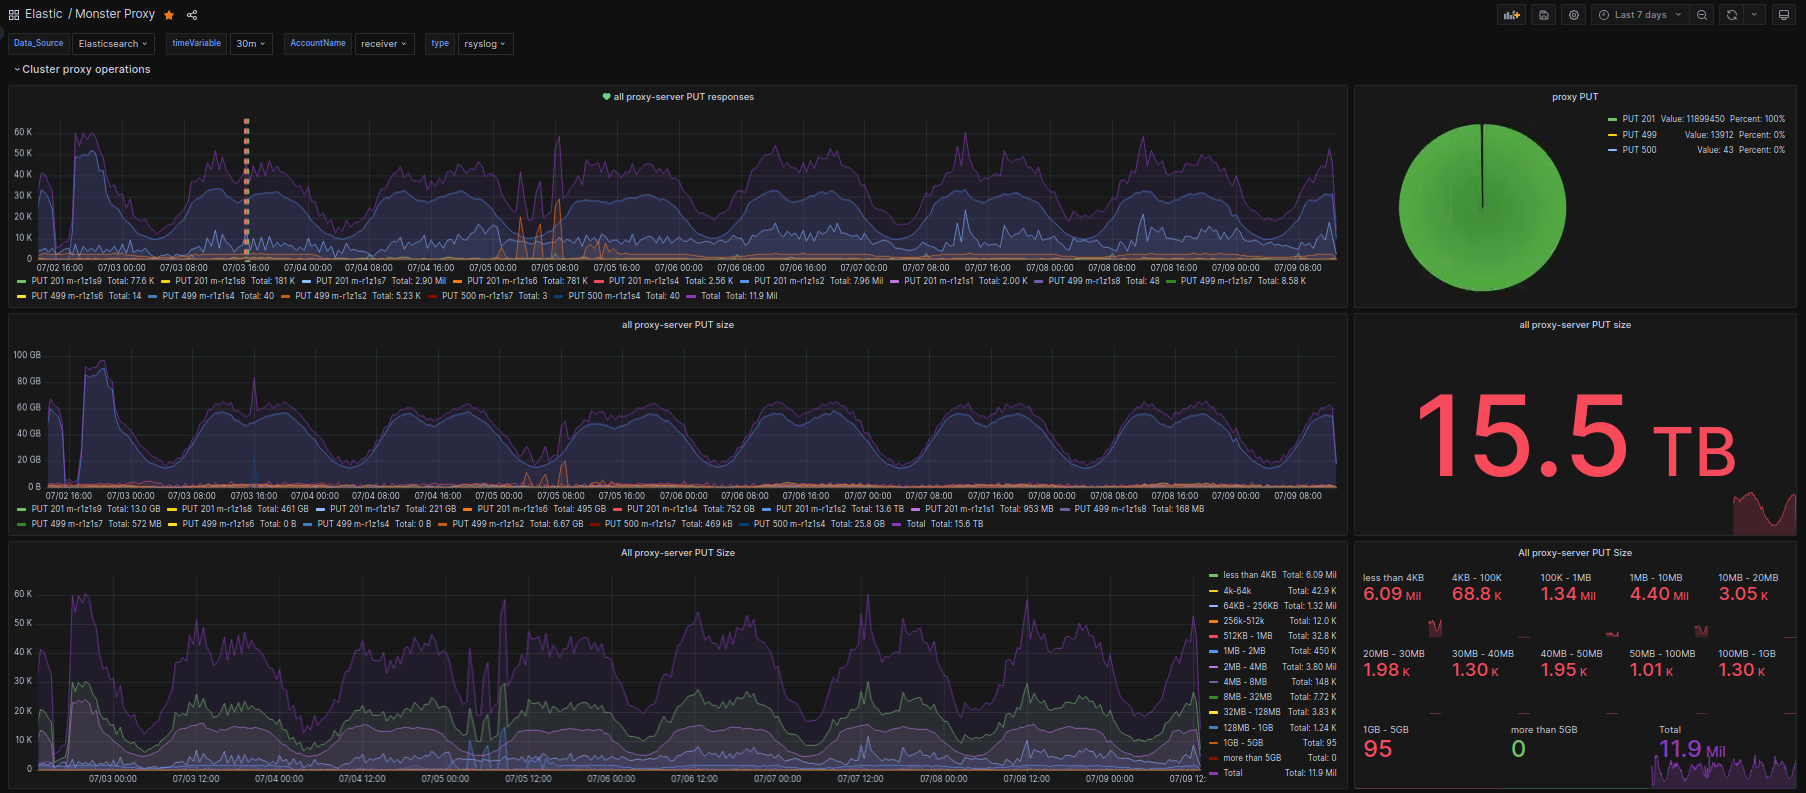Click 'PUT 201 m-r1z1s7 Total: 2.90 Mil' legend entry
Screen dimensions: 1806x793
click(374, 281)
